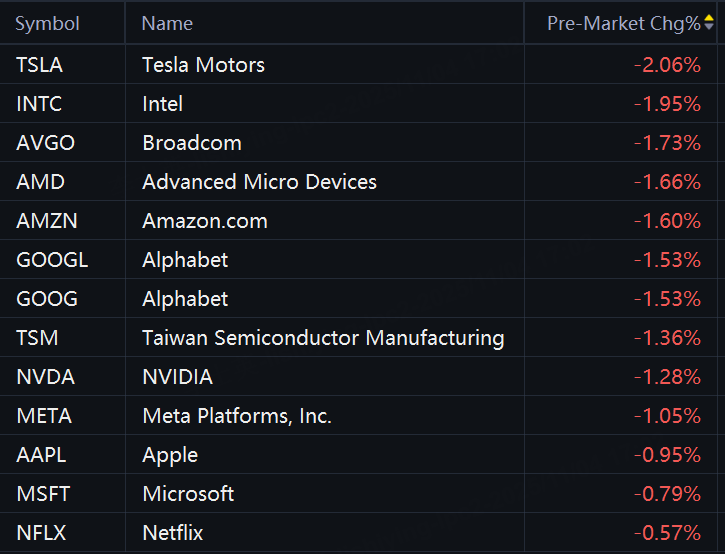This screenshot has width=725, height=554.
Task: Select the GOOGL ticker symbol
Action: 52,260
